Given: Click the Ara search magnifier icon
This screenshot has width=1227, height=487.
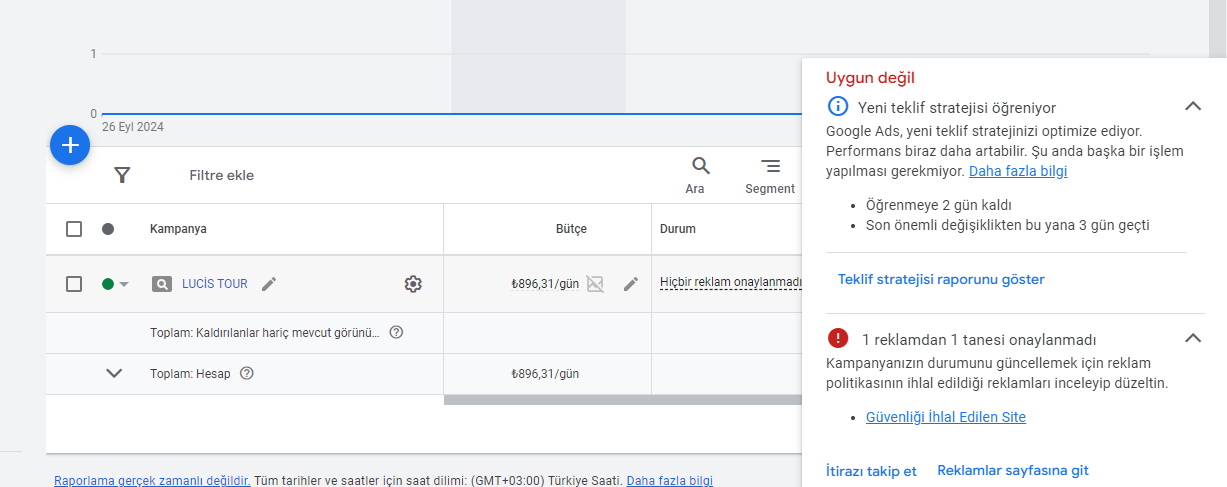Looking at the screenshot, I should 701,166.
